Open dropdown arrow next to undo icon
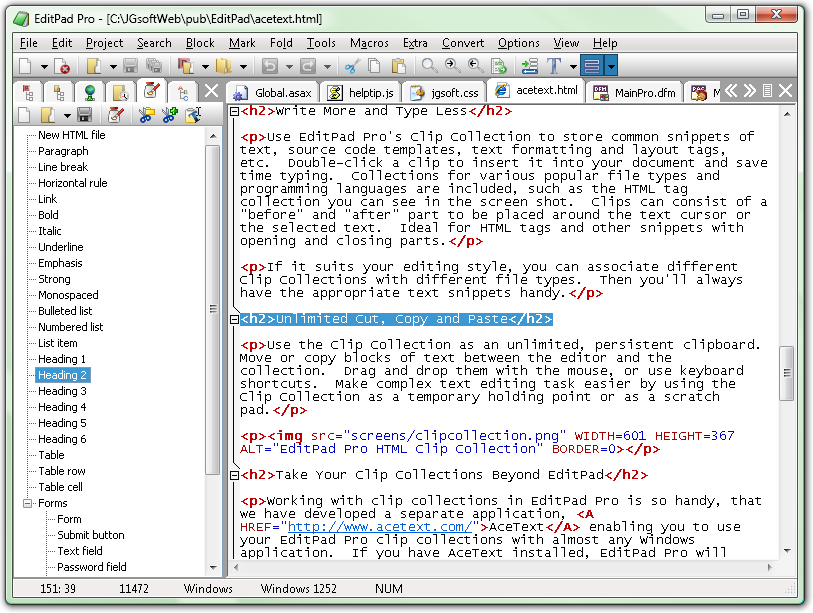813x613 pixels. click(x=289, y=67)
